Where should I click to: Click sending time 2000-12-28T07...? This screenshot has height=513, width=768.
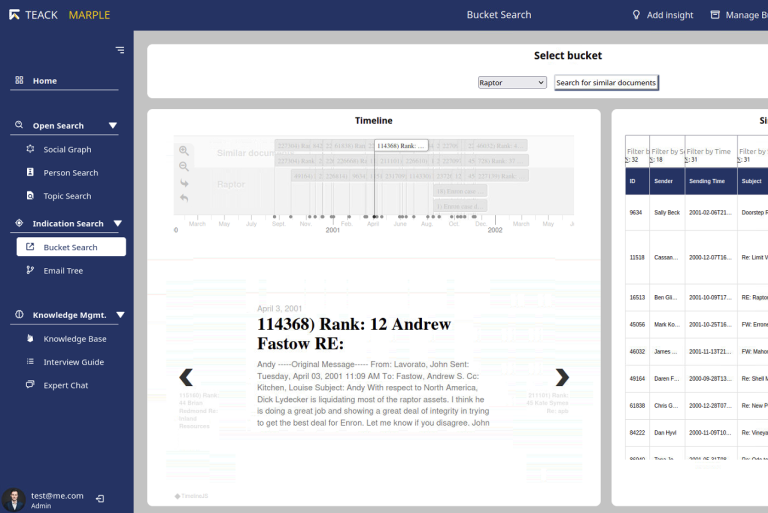711,406
